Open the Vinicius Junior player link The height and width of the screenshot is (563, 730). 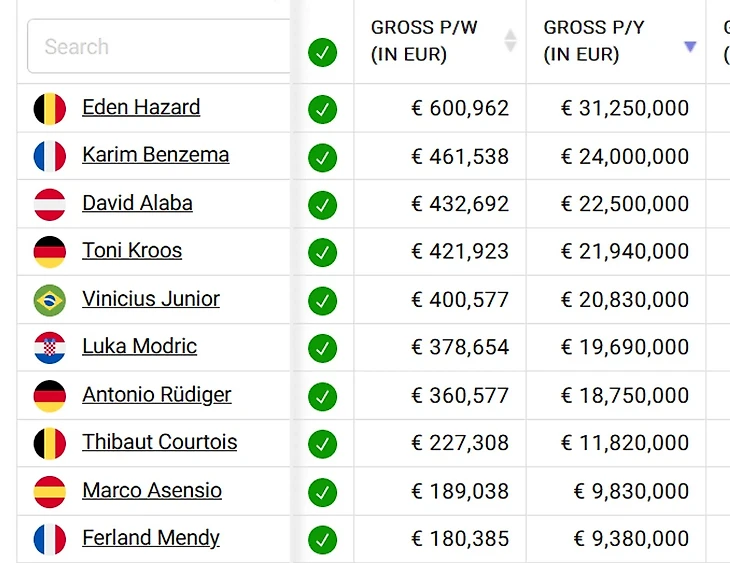click(x=151, y=299)
